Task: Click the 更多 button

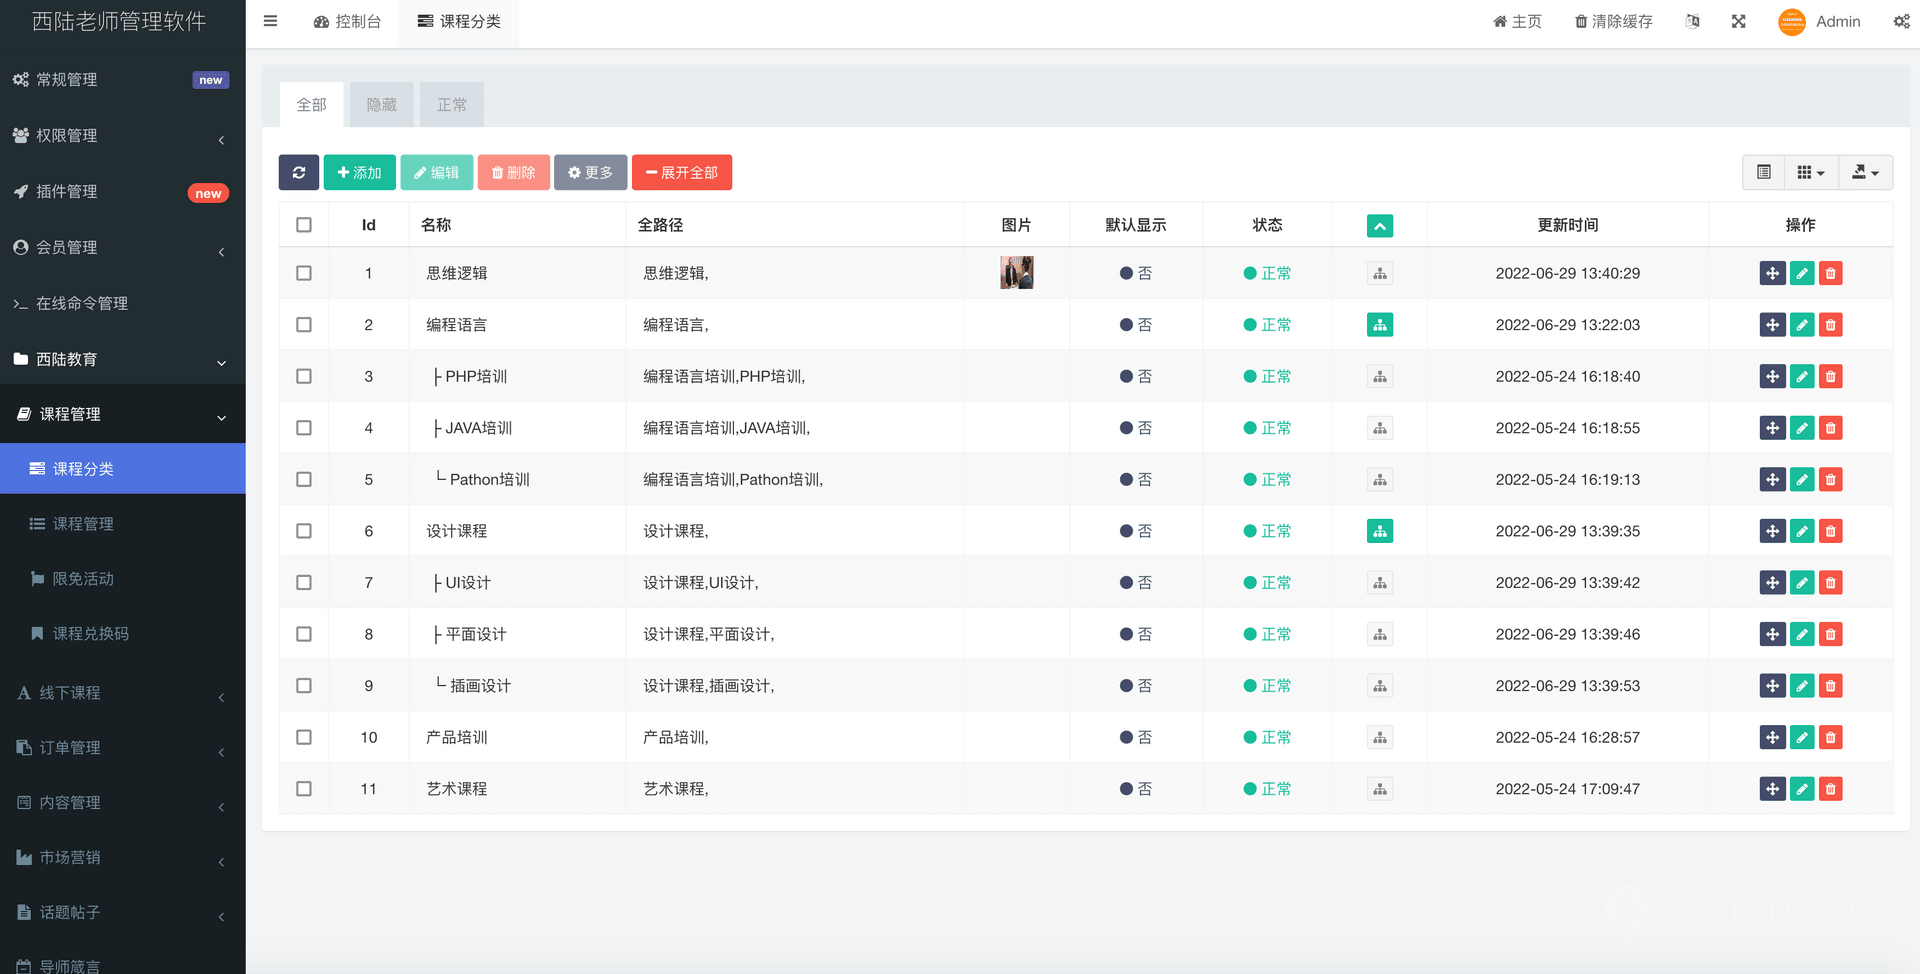Action: (x=591, y=172)
